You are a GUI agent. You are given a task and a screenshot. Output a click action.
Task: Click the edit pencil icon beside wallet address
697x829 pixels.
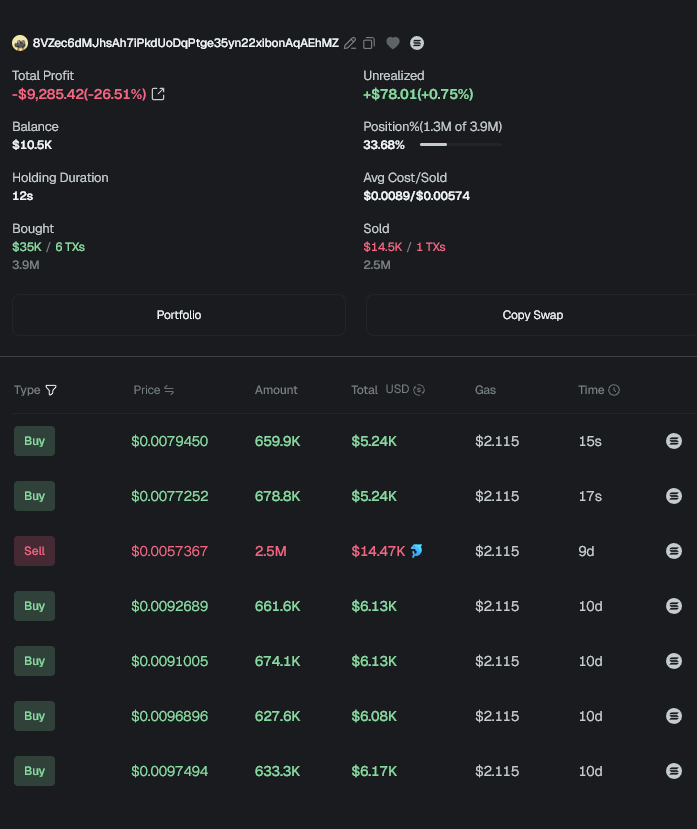tap(350, 43)
